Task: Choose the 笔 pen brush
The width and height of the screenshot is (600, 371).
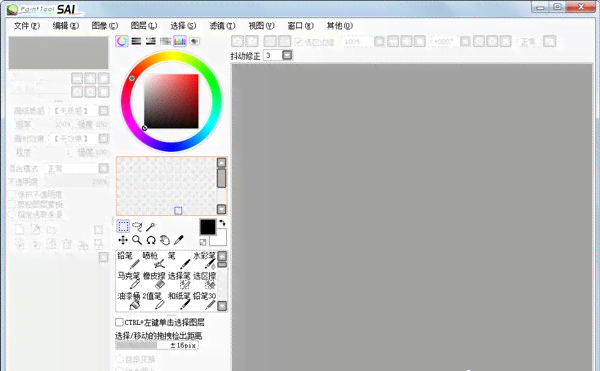Action: (x=179, y=260)
